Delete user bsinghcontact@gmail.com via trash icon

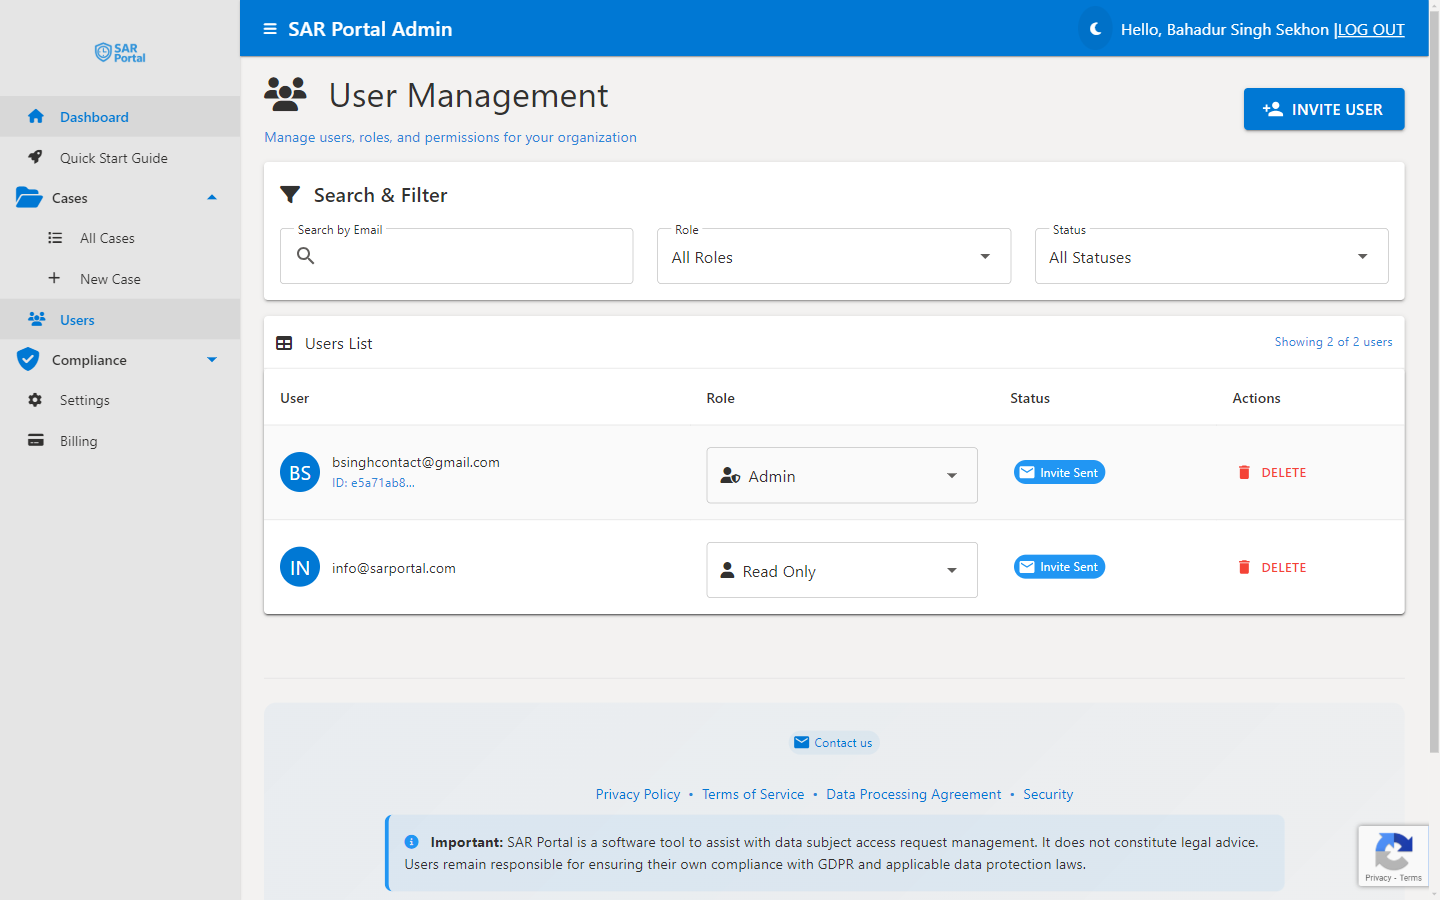pyautogui.click(x=1244, y=471)
